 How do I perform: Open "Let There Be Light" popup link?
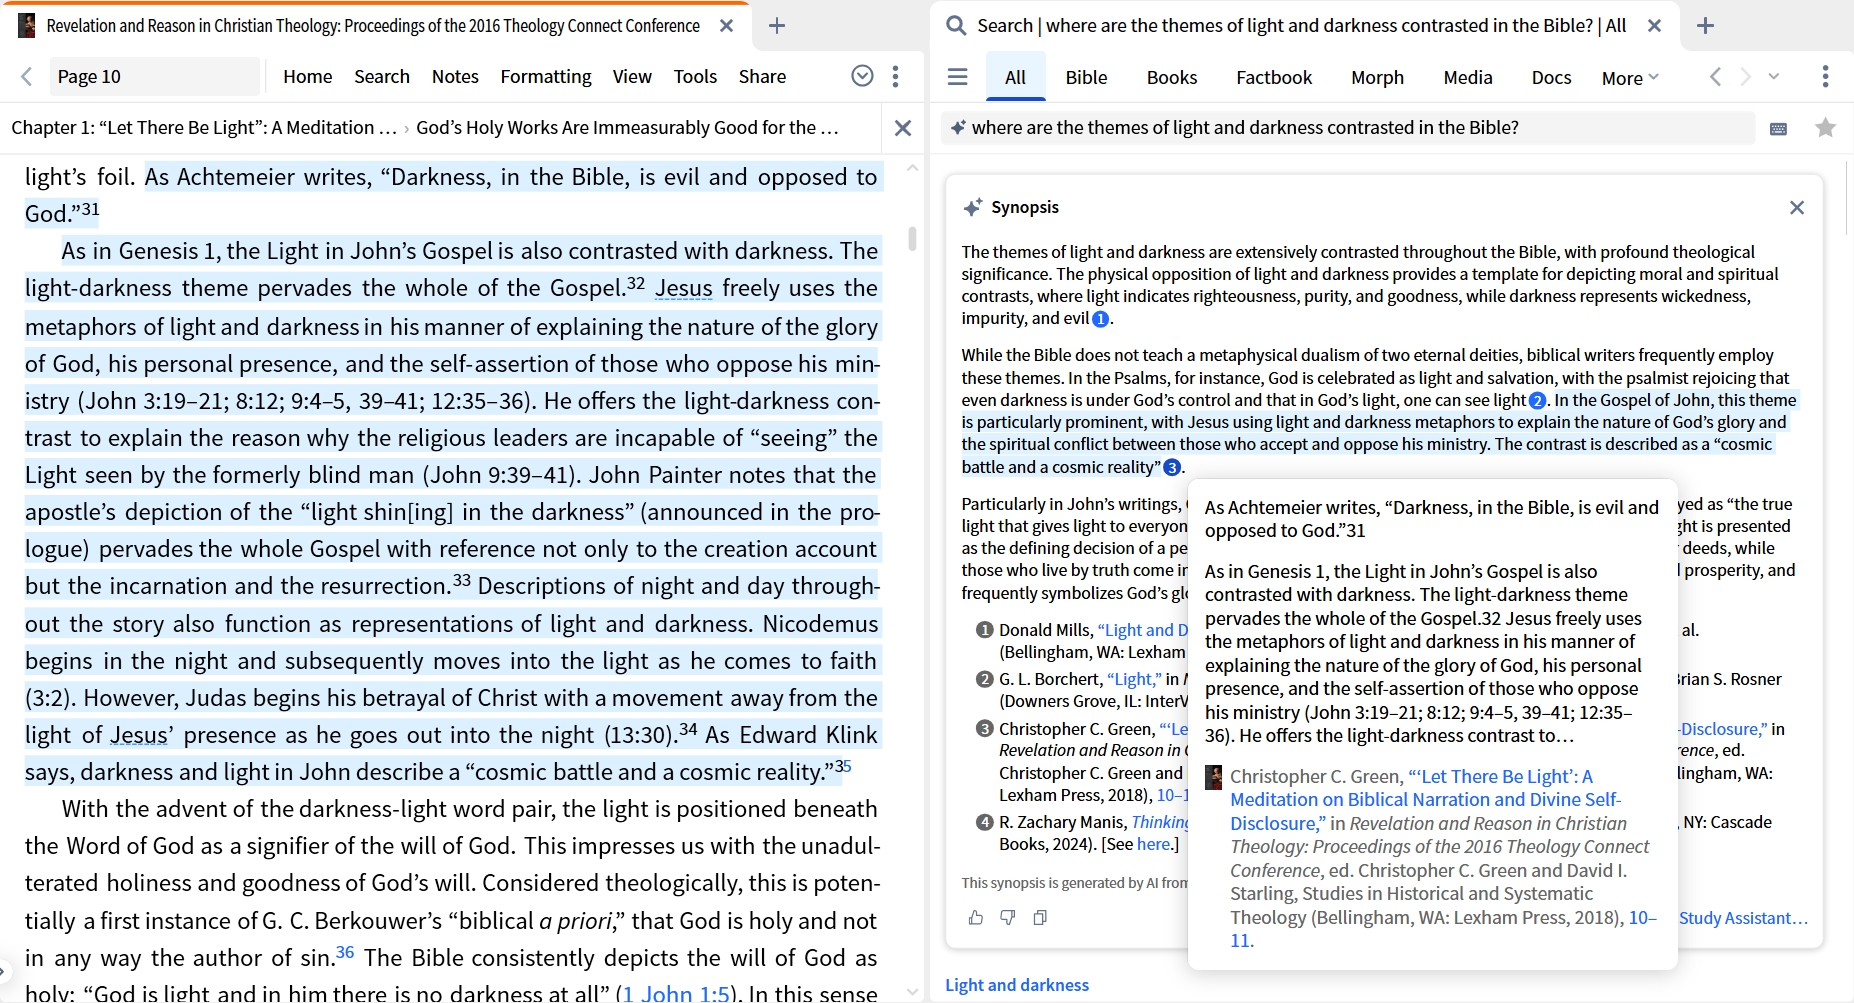pyautogui.click(x=1425, y=800)
